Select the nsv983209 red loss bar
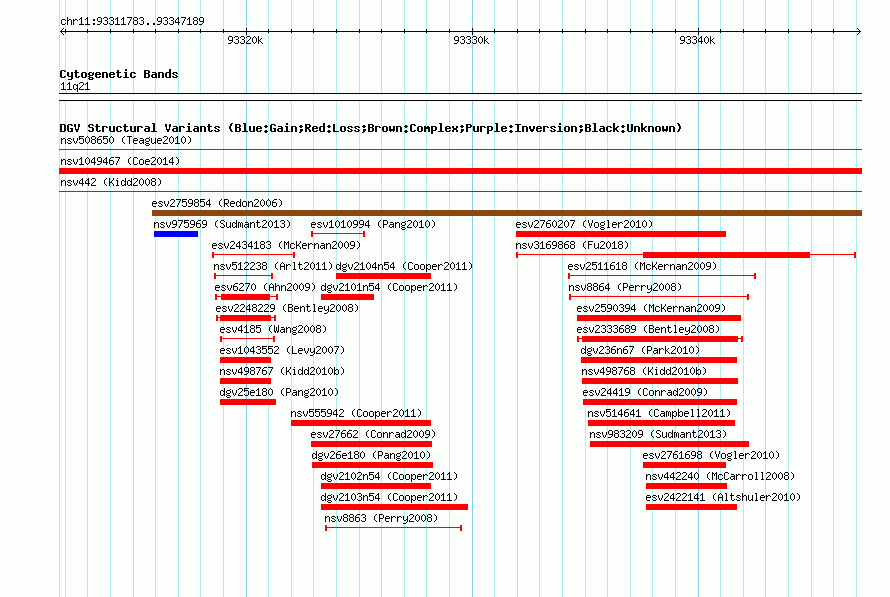The image size is (890, 597). [669, 444]
